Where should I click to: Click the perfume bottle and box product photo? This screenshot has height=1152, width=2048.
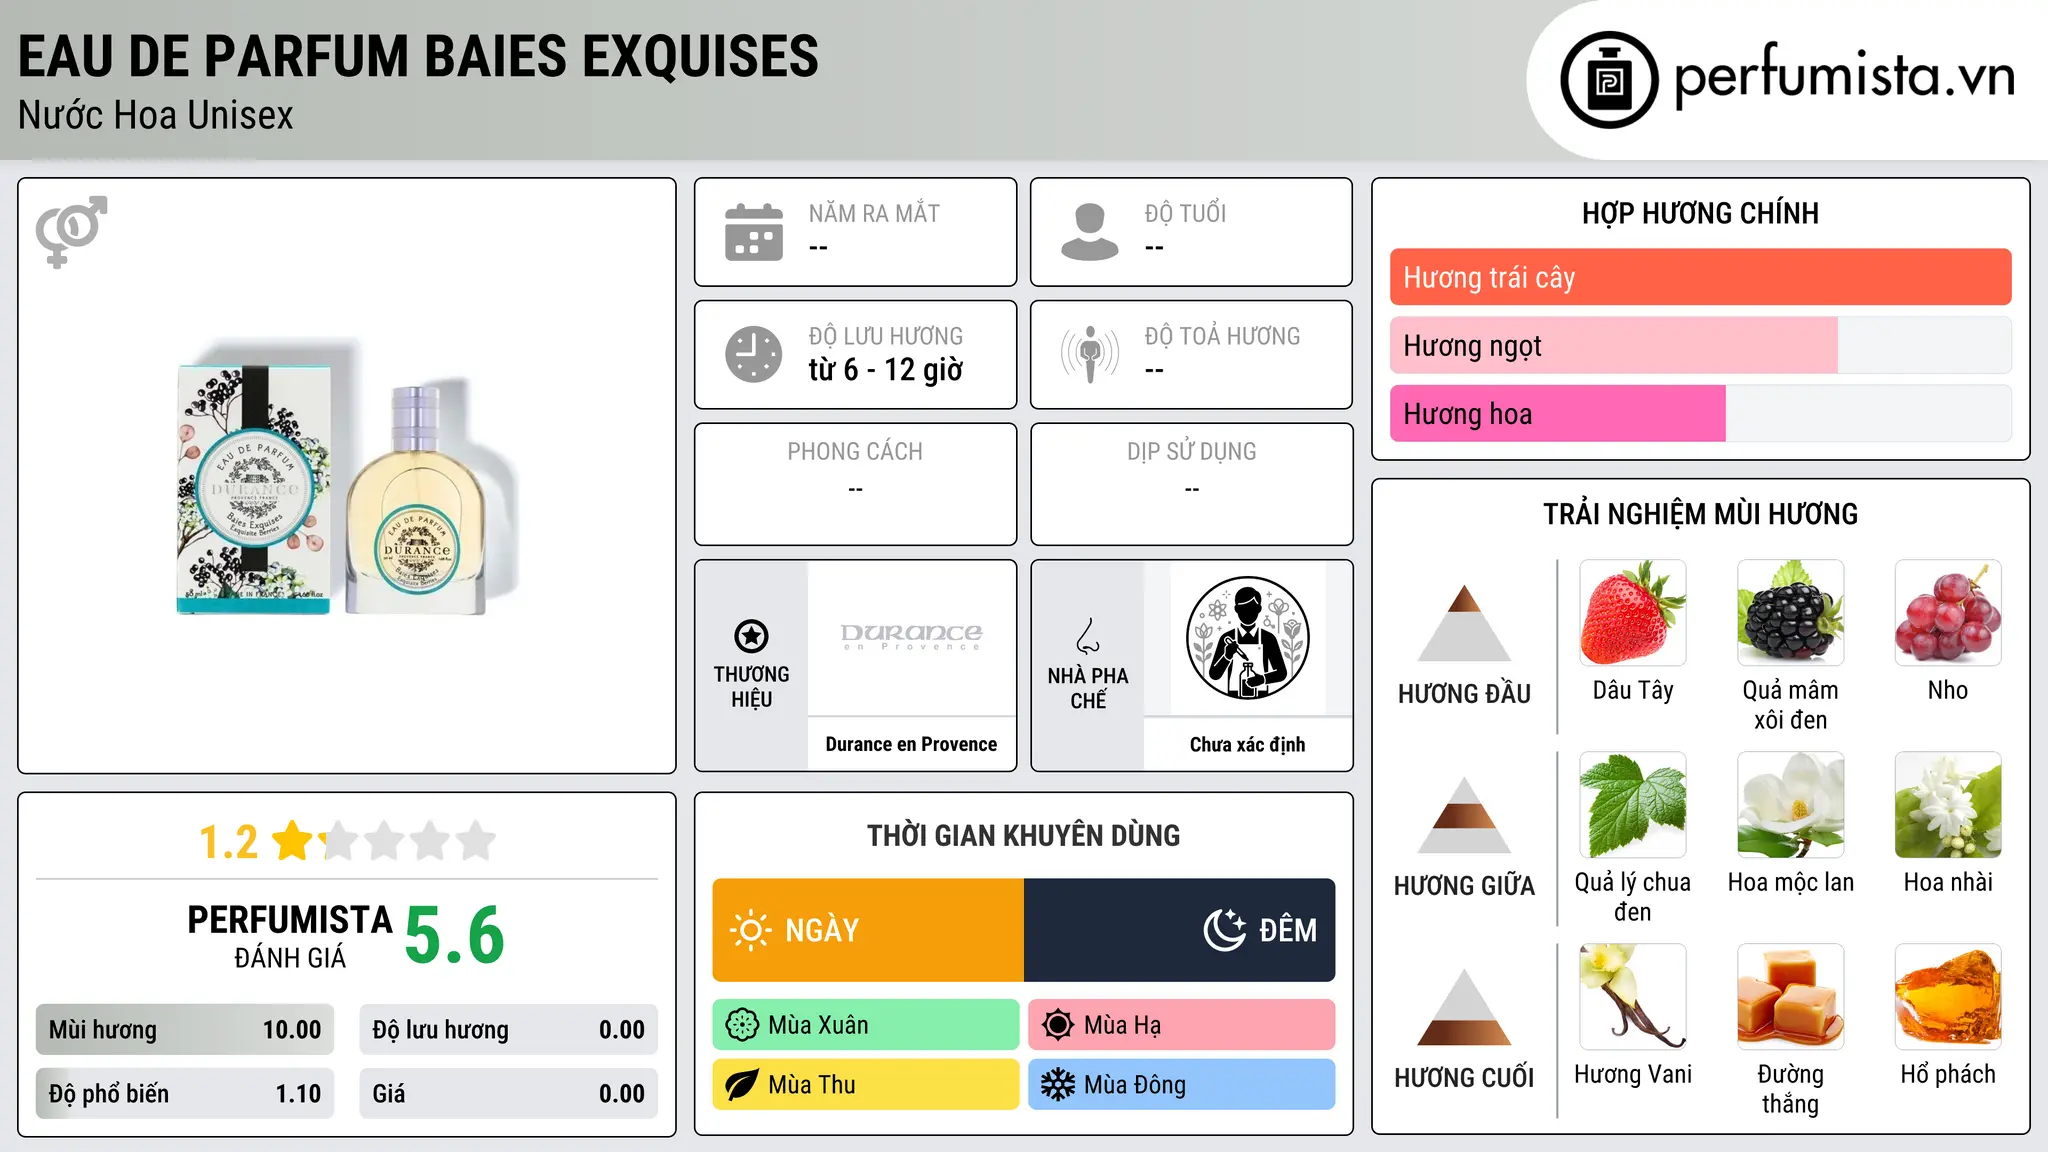[x=348, y=478]
